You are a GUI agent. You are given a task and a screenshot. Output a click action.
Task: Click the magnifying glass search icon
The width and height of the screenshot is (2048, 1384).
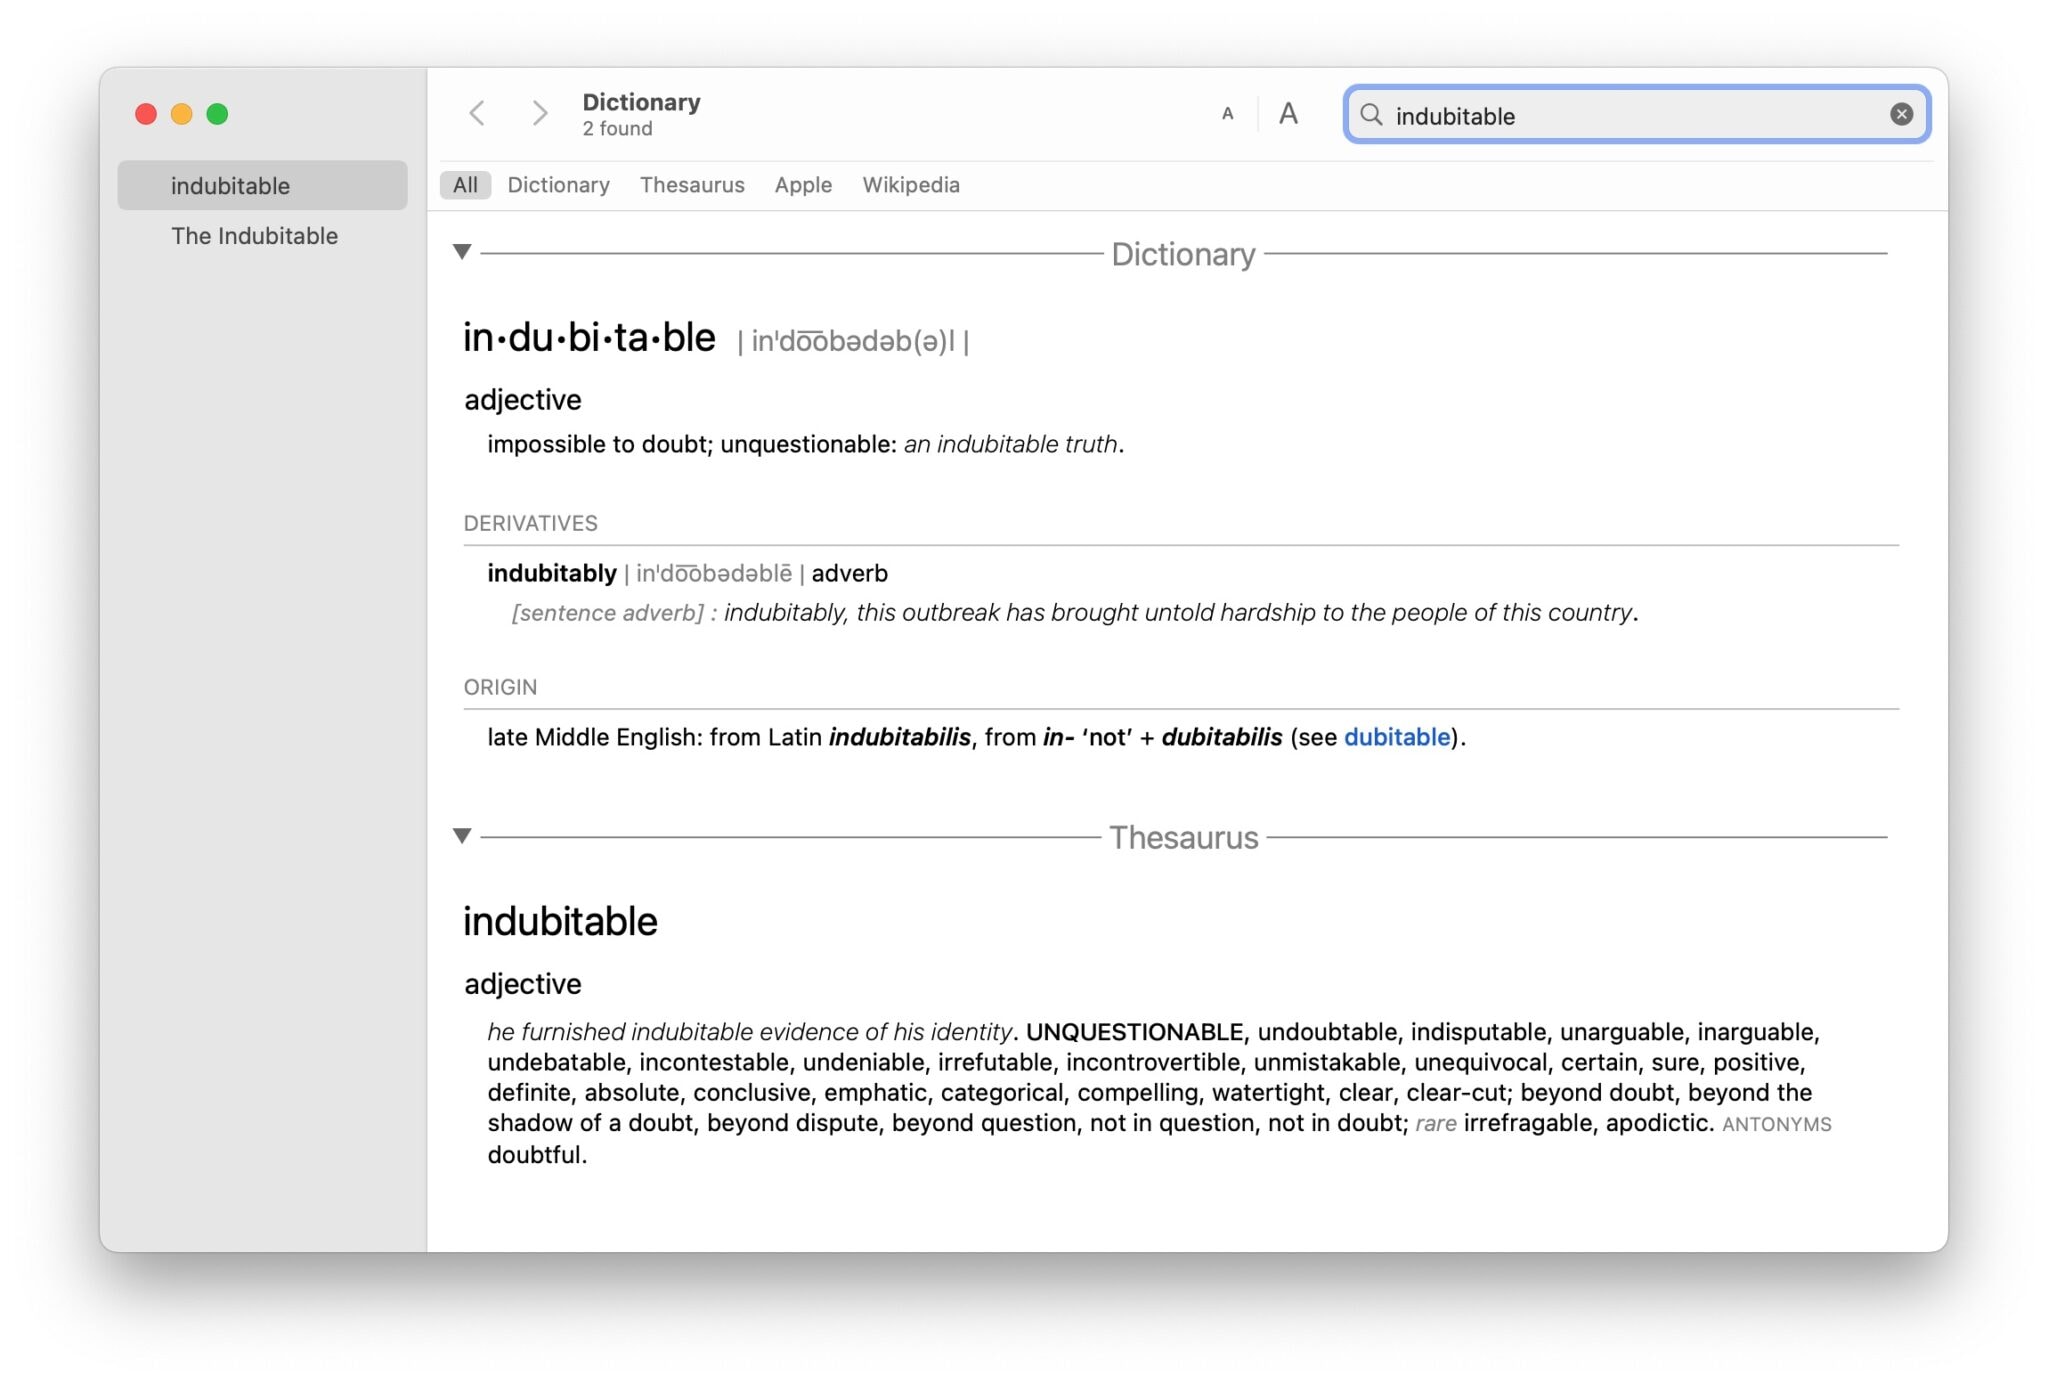click(x=1371, y=115)
